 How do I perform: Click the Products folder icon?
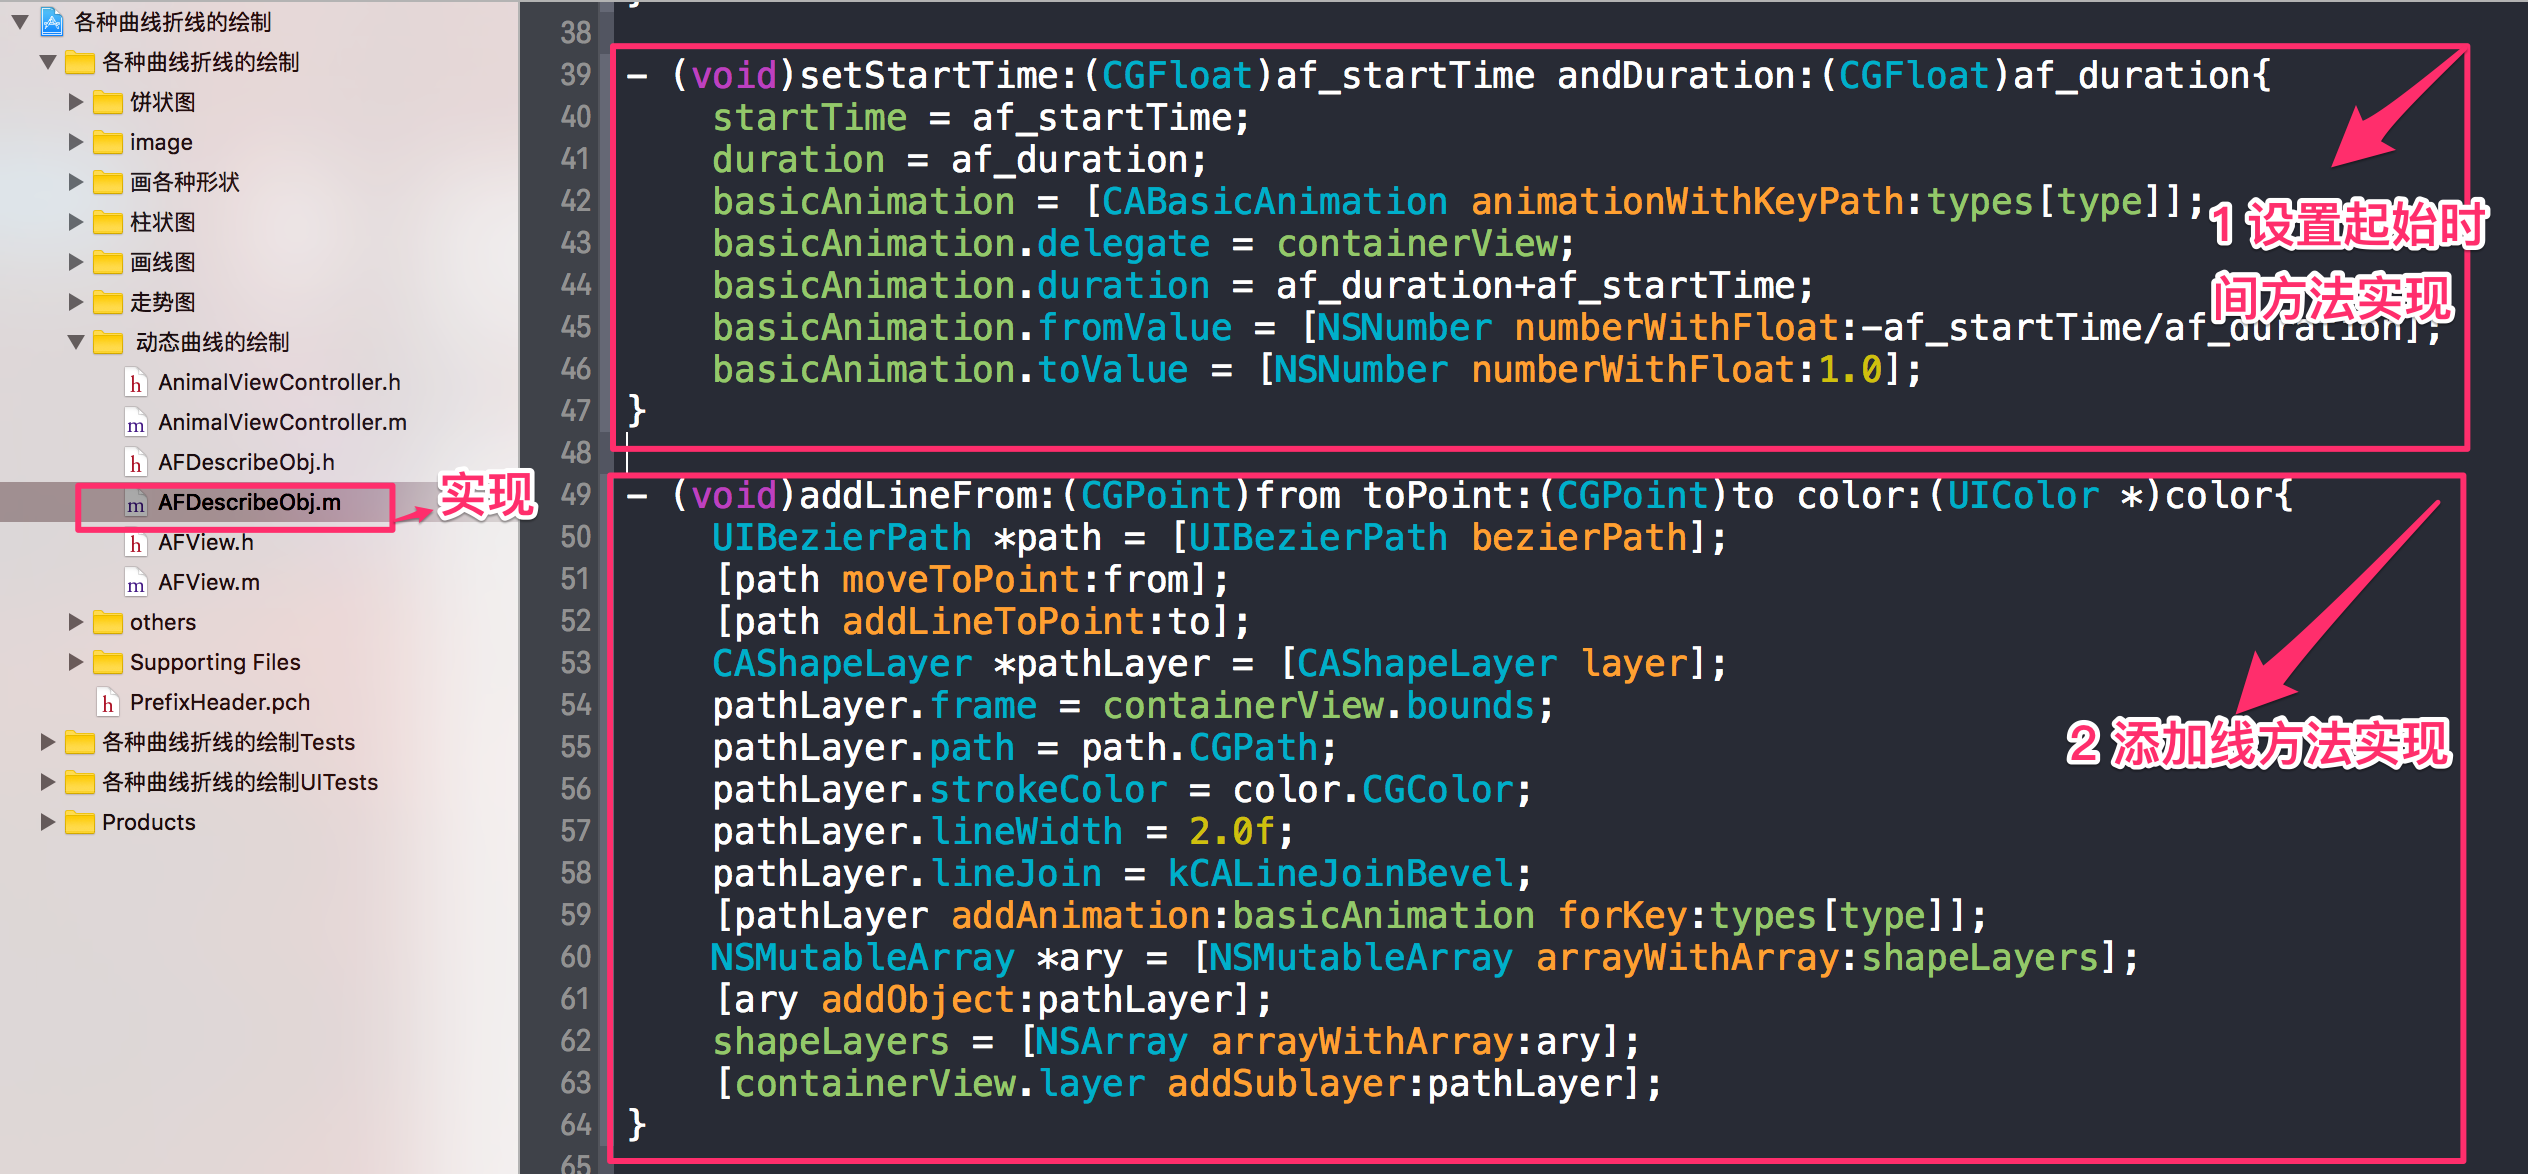tap(80, 823)
